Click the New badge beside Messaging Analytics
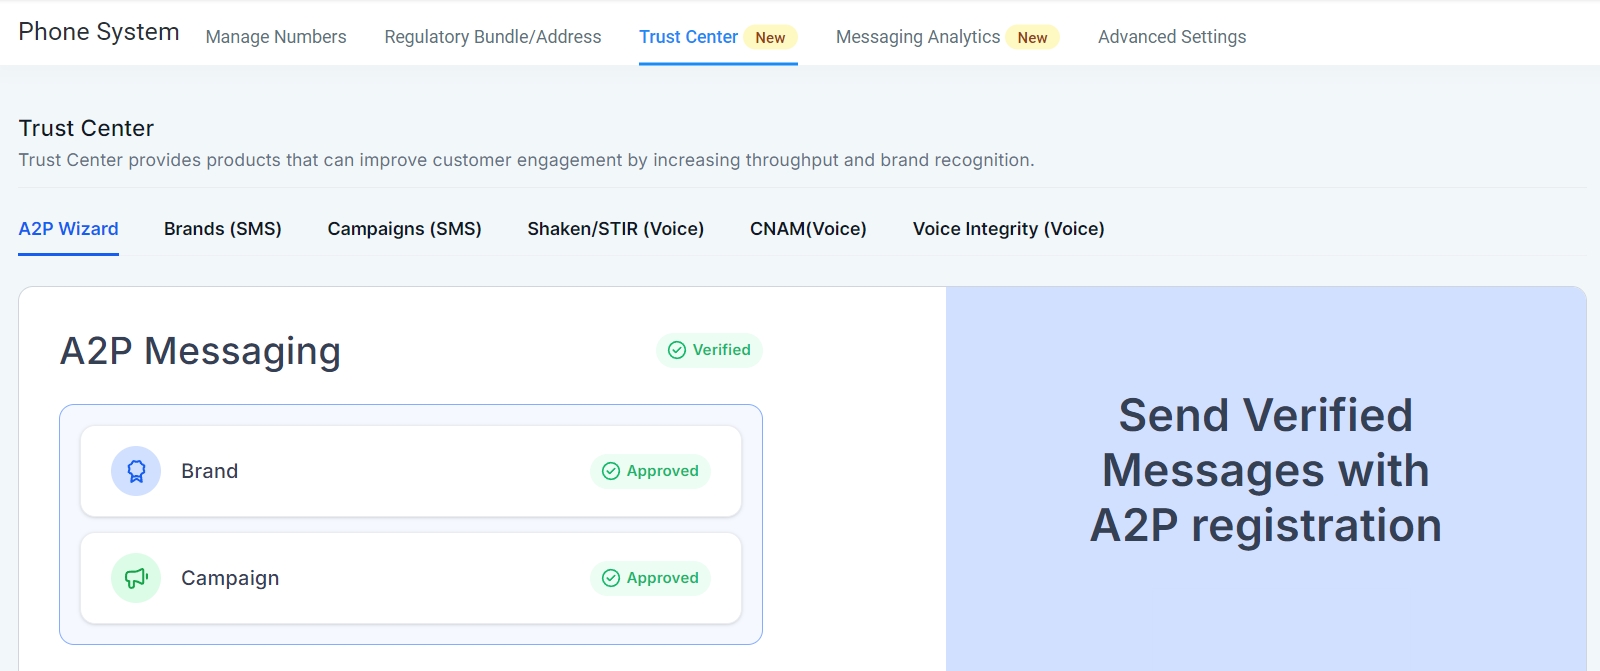This screenshot has width=1600, height=671. (1032, 38)
